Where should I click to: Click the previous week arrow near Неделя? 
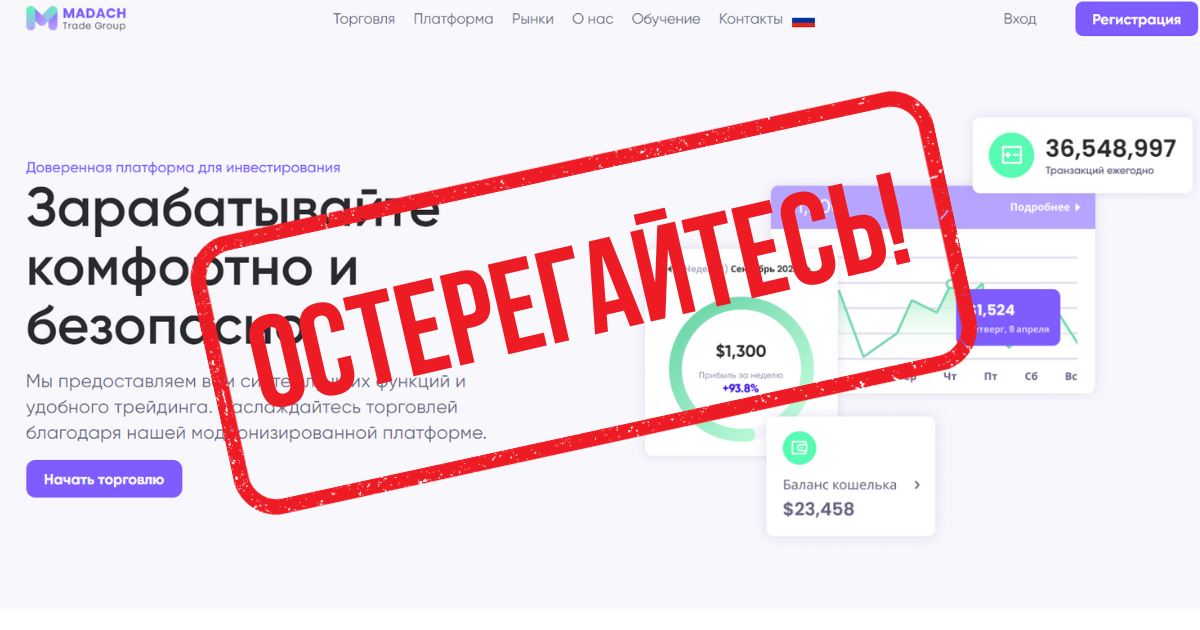[x=669, y=269]
